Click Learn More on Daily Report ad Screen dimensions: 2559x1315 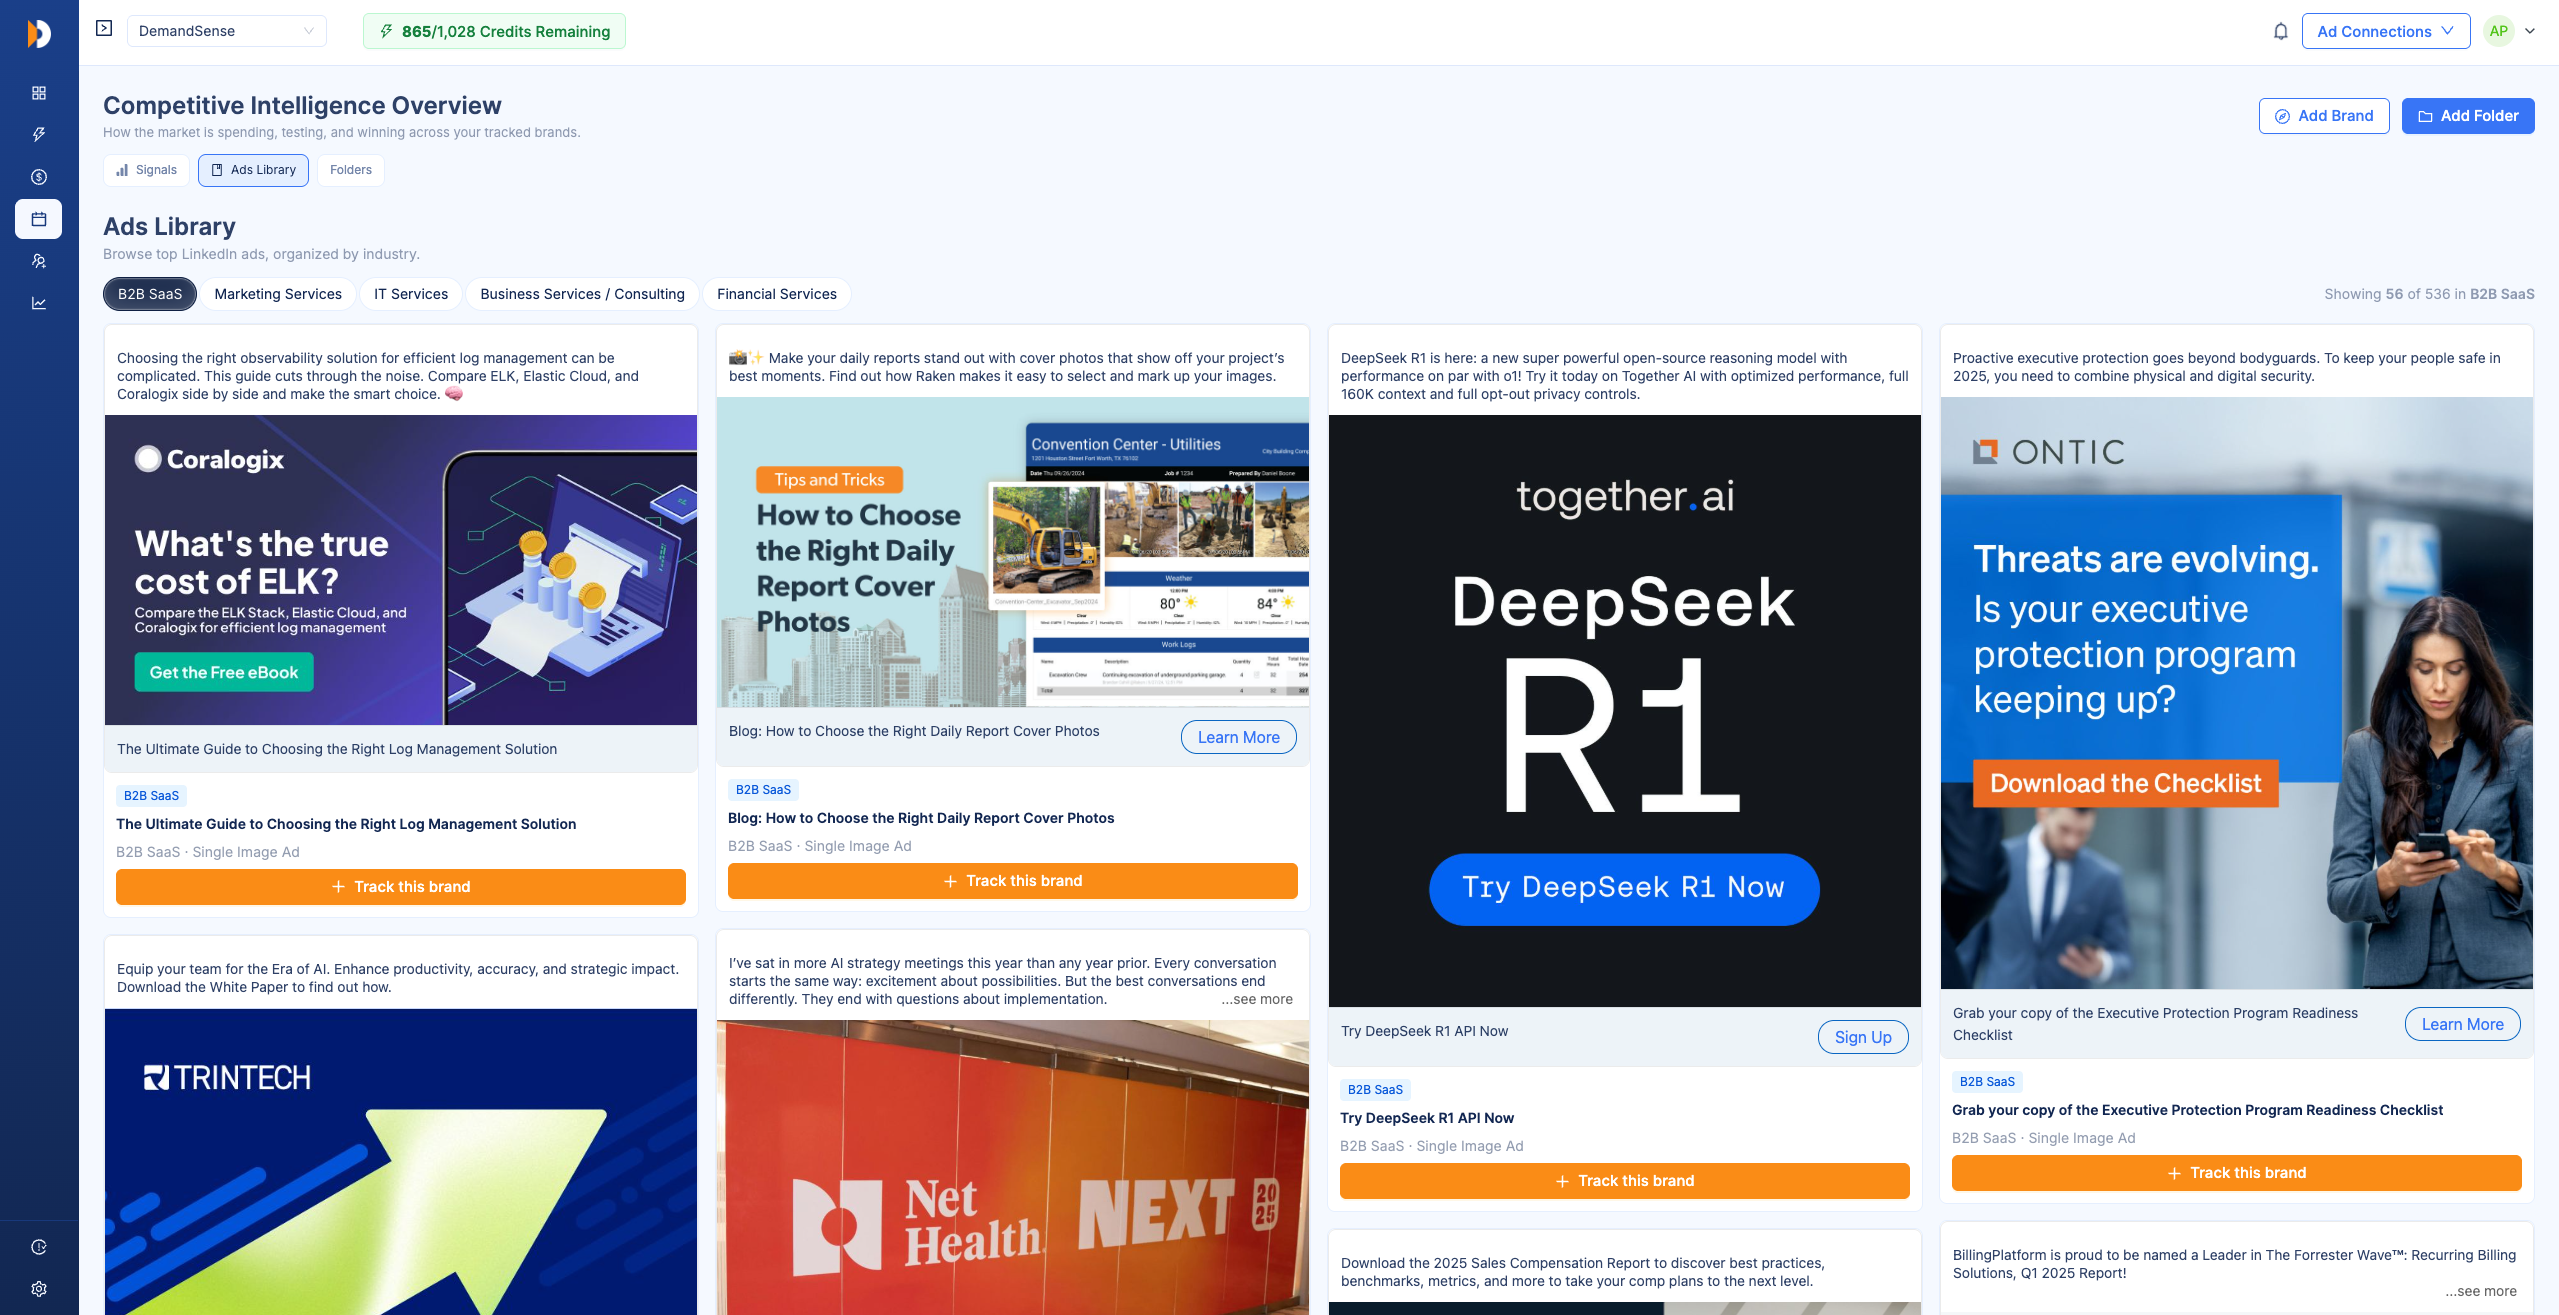point(1238,737)
